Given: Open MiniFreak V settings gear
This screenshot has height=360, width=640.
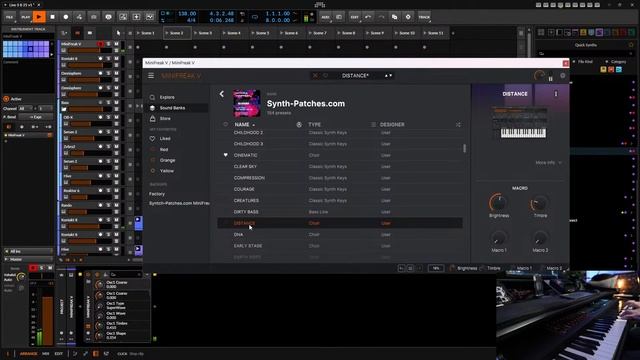Looking at the screenshot, I should coord(563,76).
